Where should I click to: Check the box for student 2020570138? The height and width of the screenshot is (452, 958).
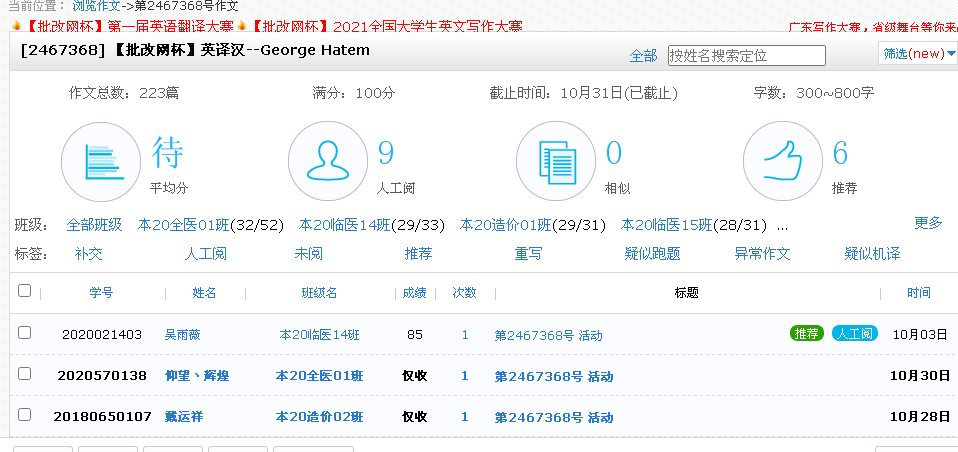(25, 374)
